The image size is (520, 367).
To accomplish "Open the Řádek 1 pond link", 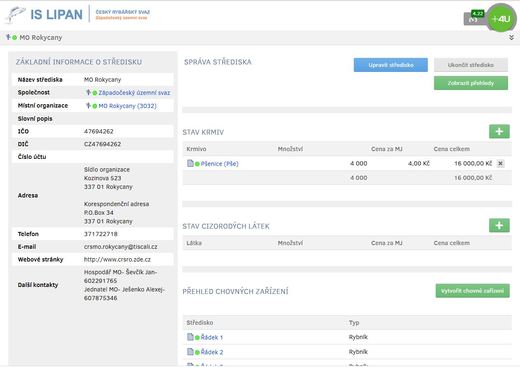I will point(212,337).
